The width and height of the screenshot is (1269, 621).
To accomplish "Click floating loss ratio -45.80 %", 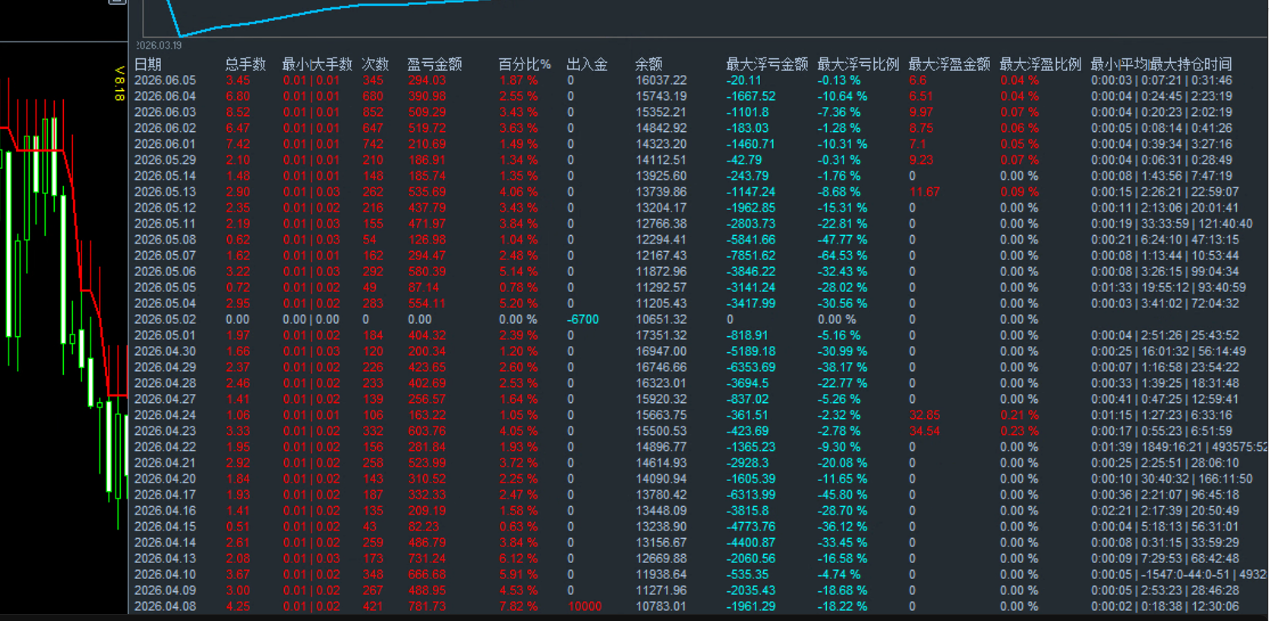I will pos(842,495).
